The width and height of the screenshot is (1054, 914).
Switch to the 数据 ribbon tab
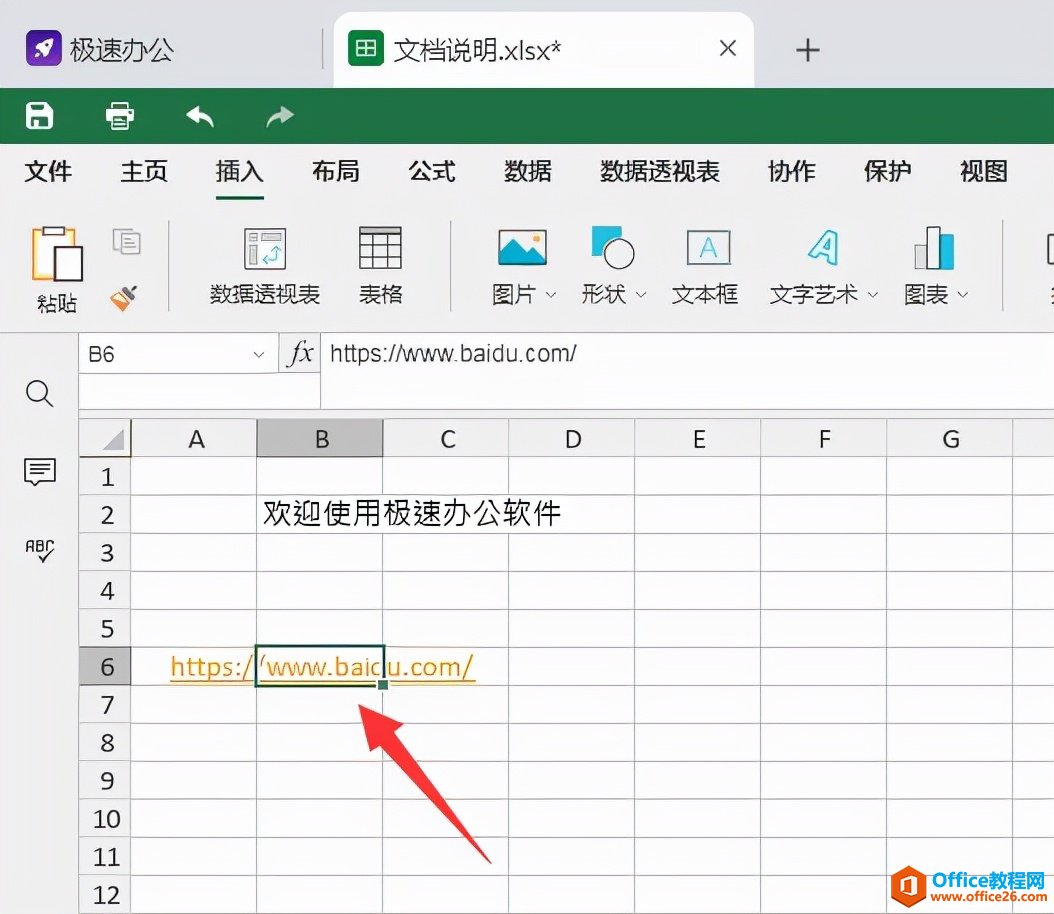(x=527, y=171)
